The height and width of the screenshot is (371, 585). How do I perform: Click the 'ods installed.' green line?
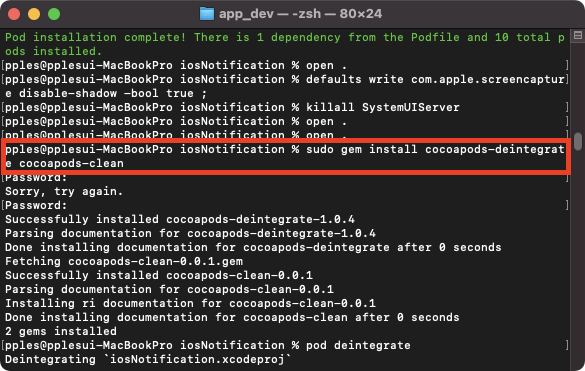53,51
